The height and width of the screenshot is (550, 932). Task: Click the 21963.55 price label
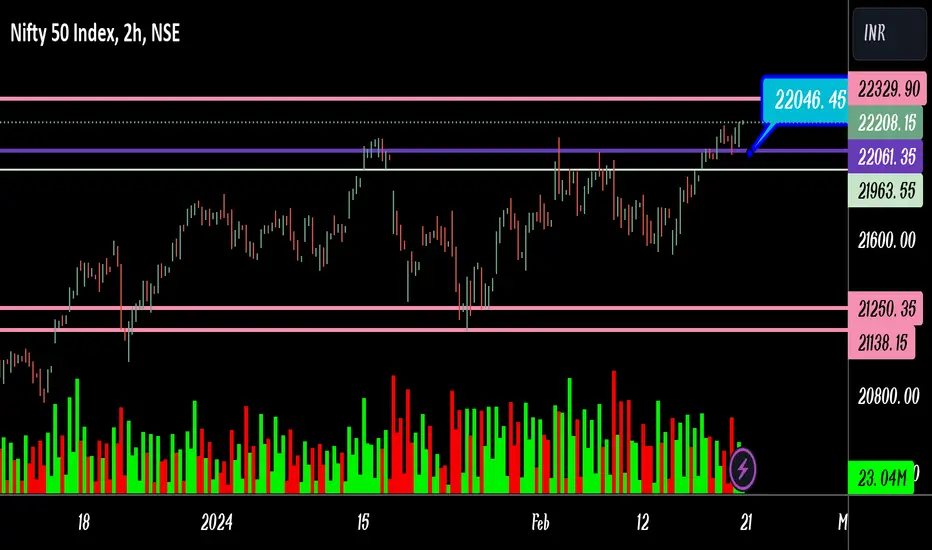tap(886, 191)
